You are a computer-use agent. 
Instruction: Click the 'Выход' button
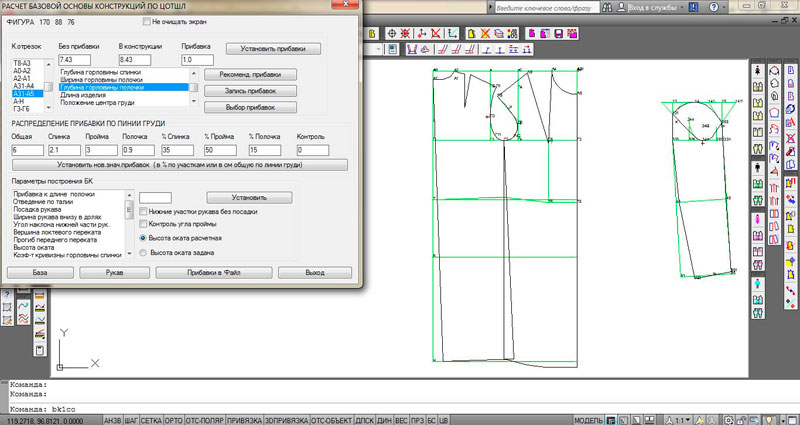[x=315, y=272]
